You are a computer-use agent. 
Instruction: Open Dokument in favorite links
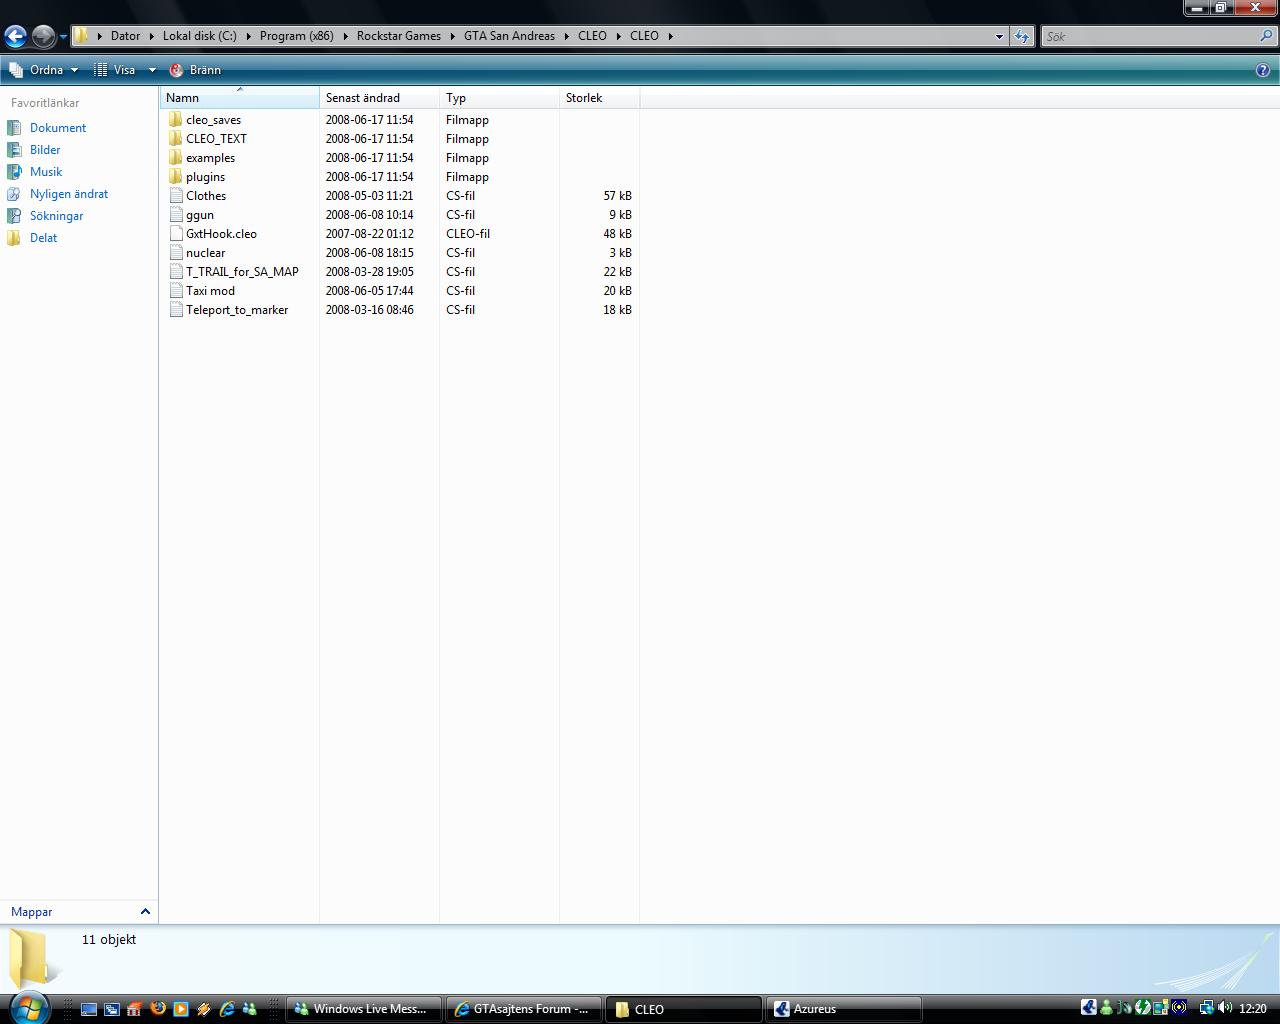click(x=58, y=128)
